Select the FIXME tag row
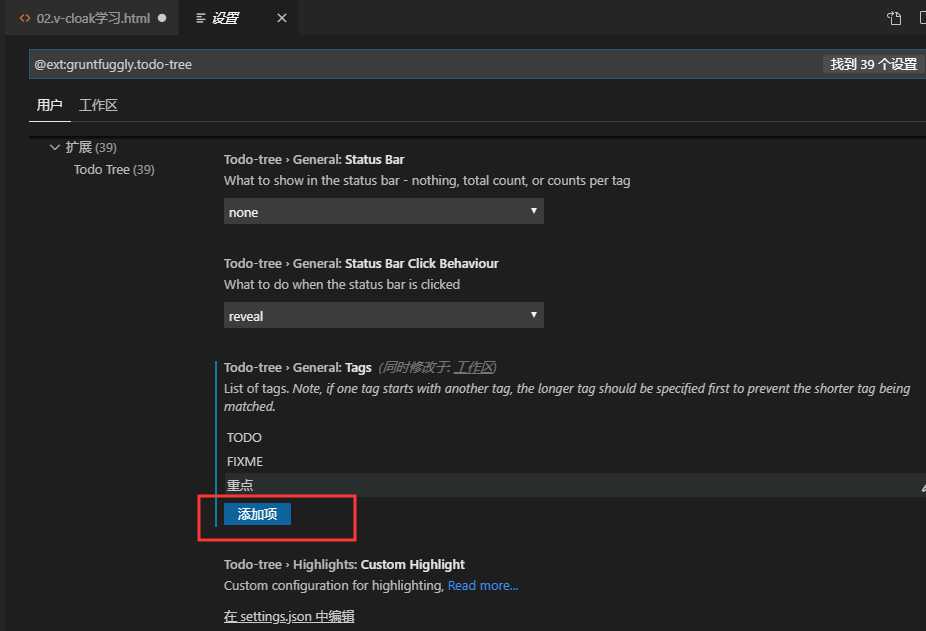The width and height of the screenshot is (926, 631). (575, 461)
